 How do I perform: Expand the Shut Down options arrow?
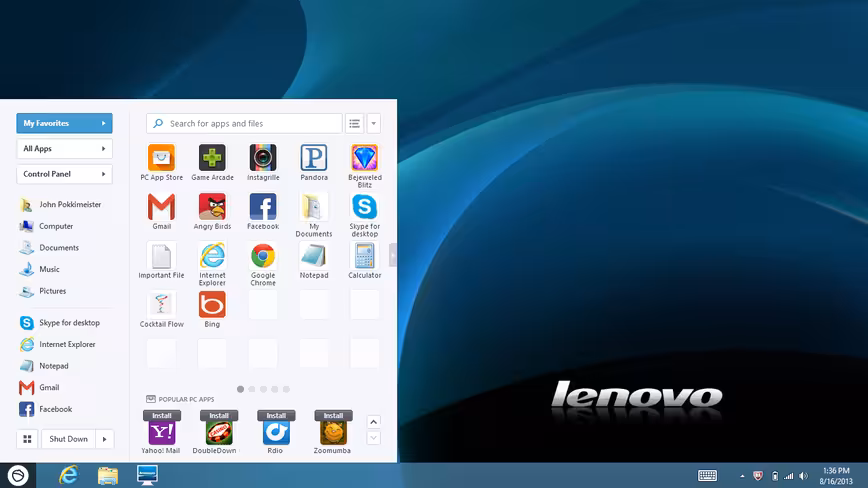coord(105,439)
